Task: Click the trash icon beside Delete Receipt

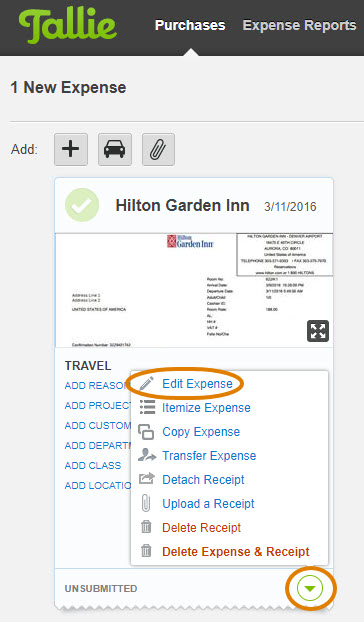Action: click(146, 527)
